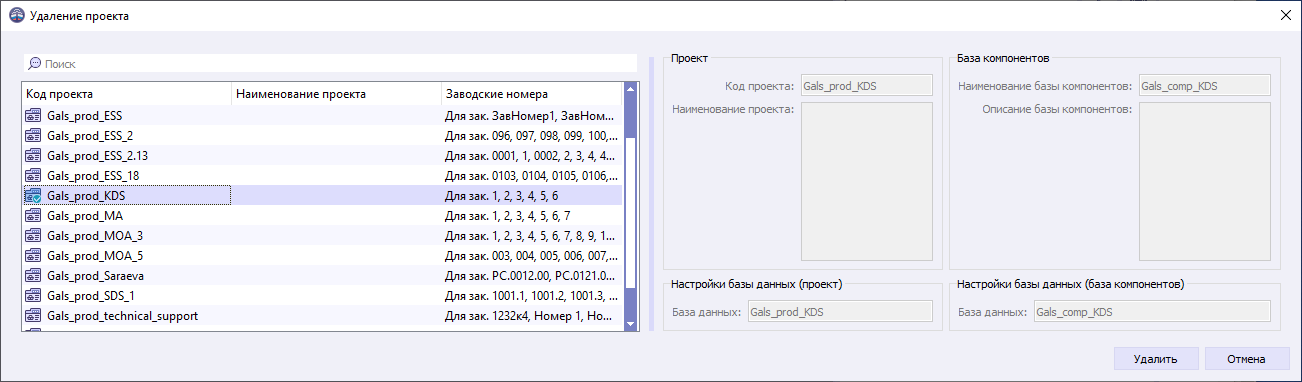Select the Gals_prod_MOA_5 project name
Image resolution: width=1302 pixels, height=382 pixels.
pyautogui.click(x=95, y=256)
